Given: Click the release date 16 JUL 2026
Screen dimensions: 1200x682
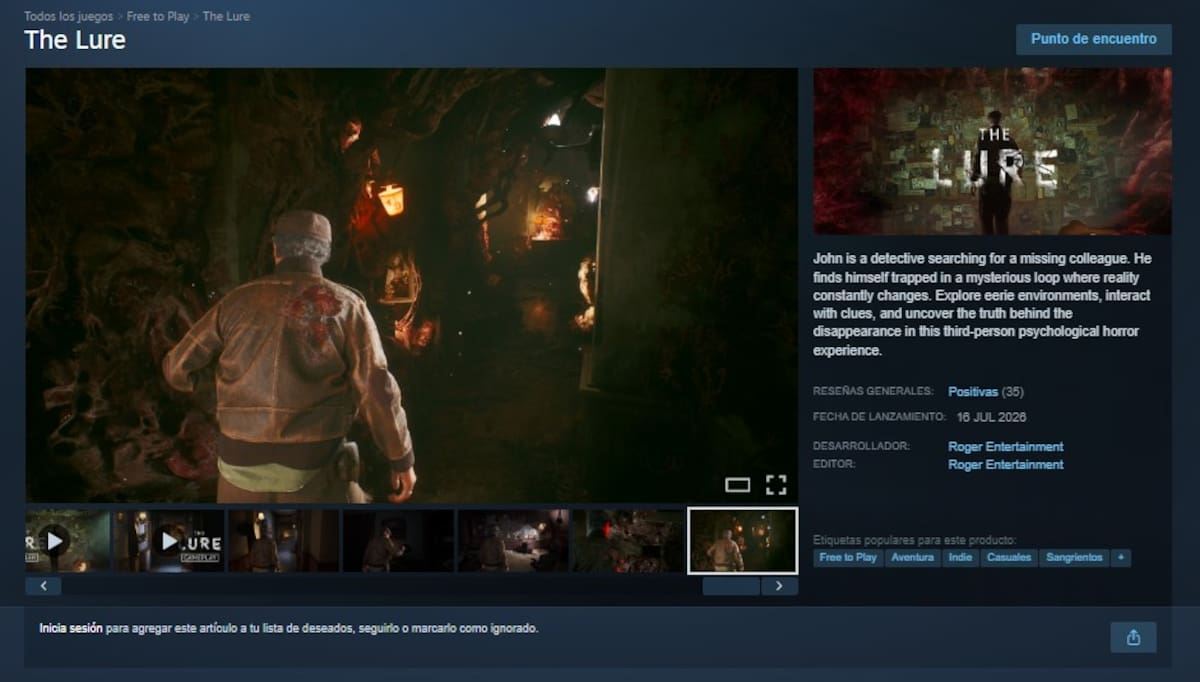Looking at the screenshot, I should 991,417.
